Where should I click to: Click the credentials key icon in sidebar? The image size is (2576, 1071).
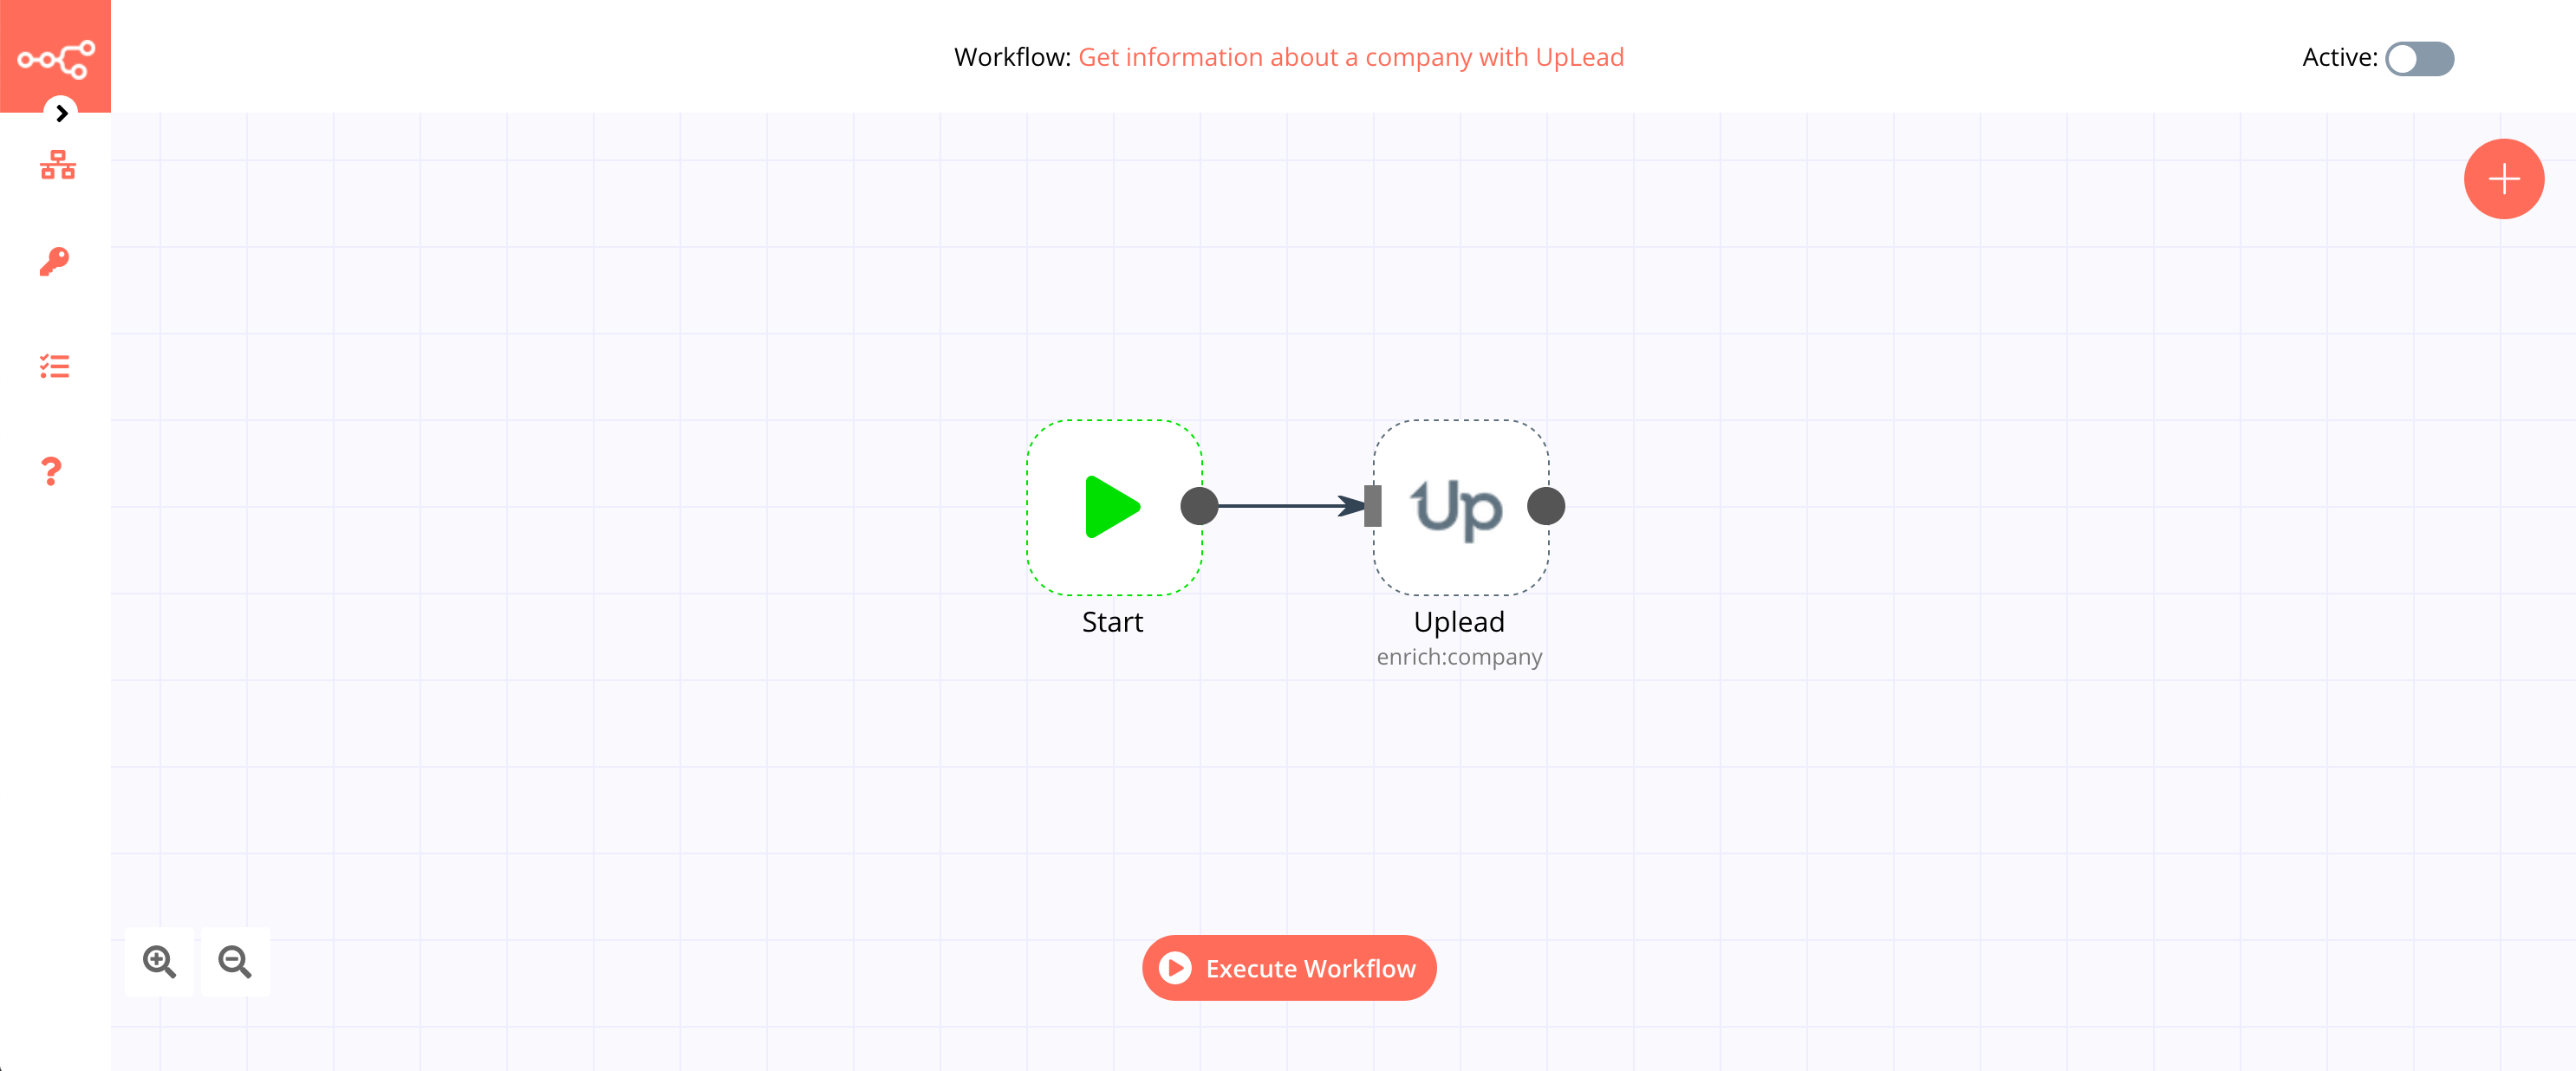click(x=55, y=261)
